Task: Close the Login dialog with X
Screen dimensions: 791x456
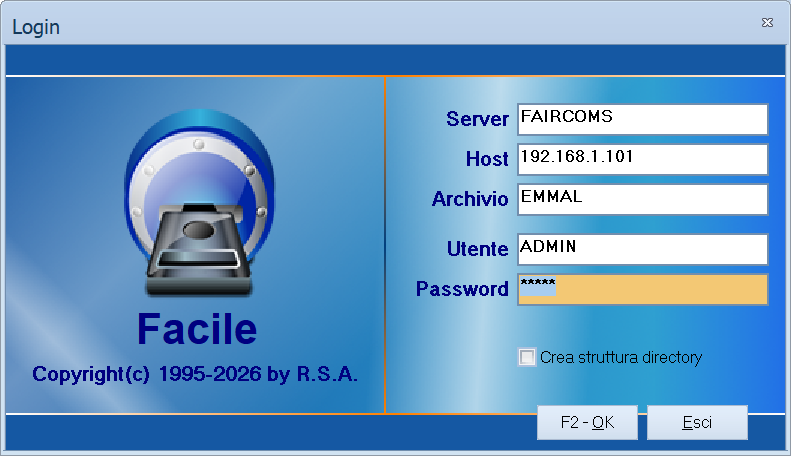Action: tap(767, 23)
